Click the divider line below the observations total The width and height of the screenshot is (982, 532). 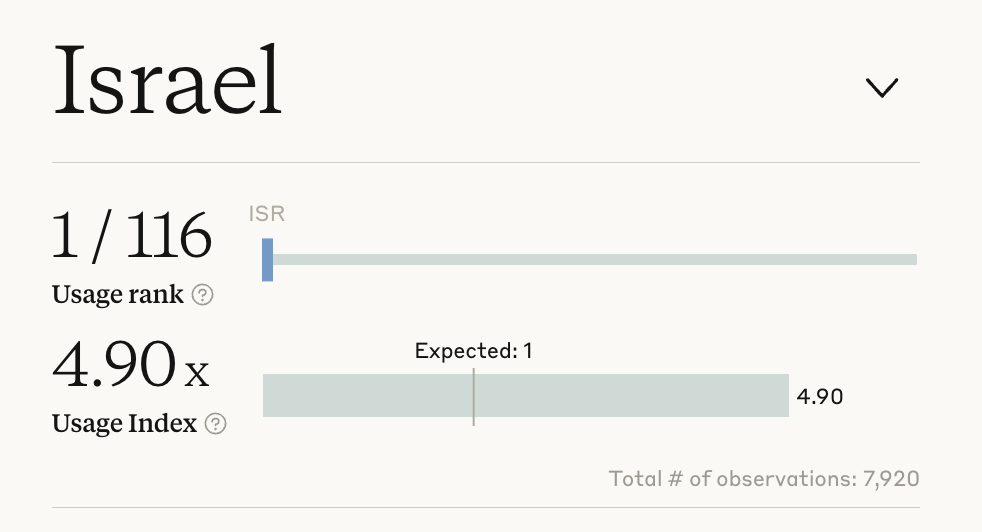[486, 508]
